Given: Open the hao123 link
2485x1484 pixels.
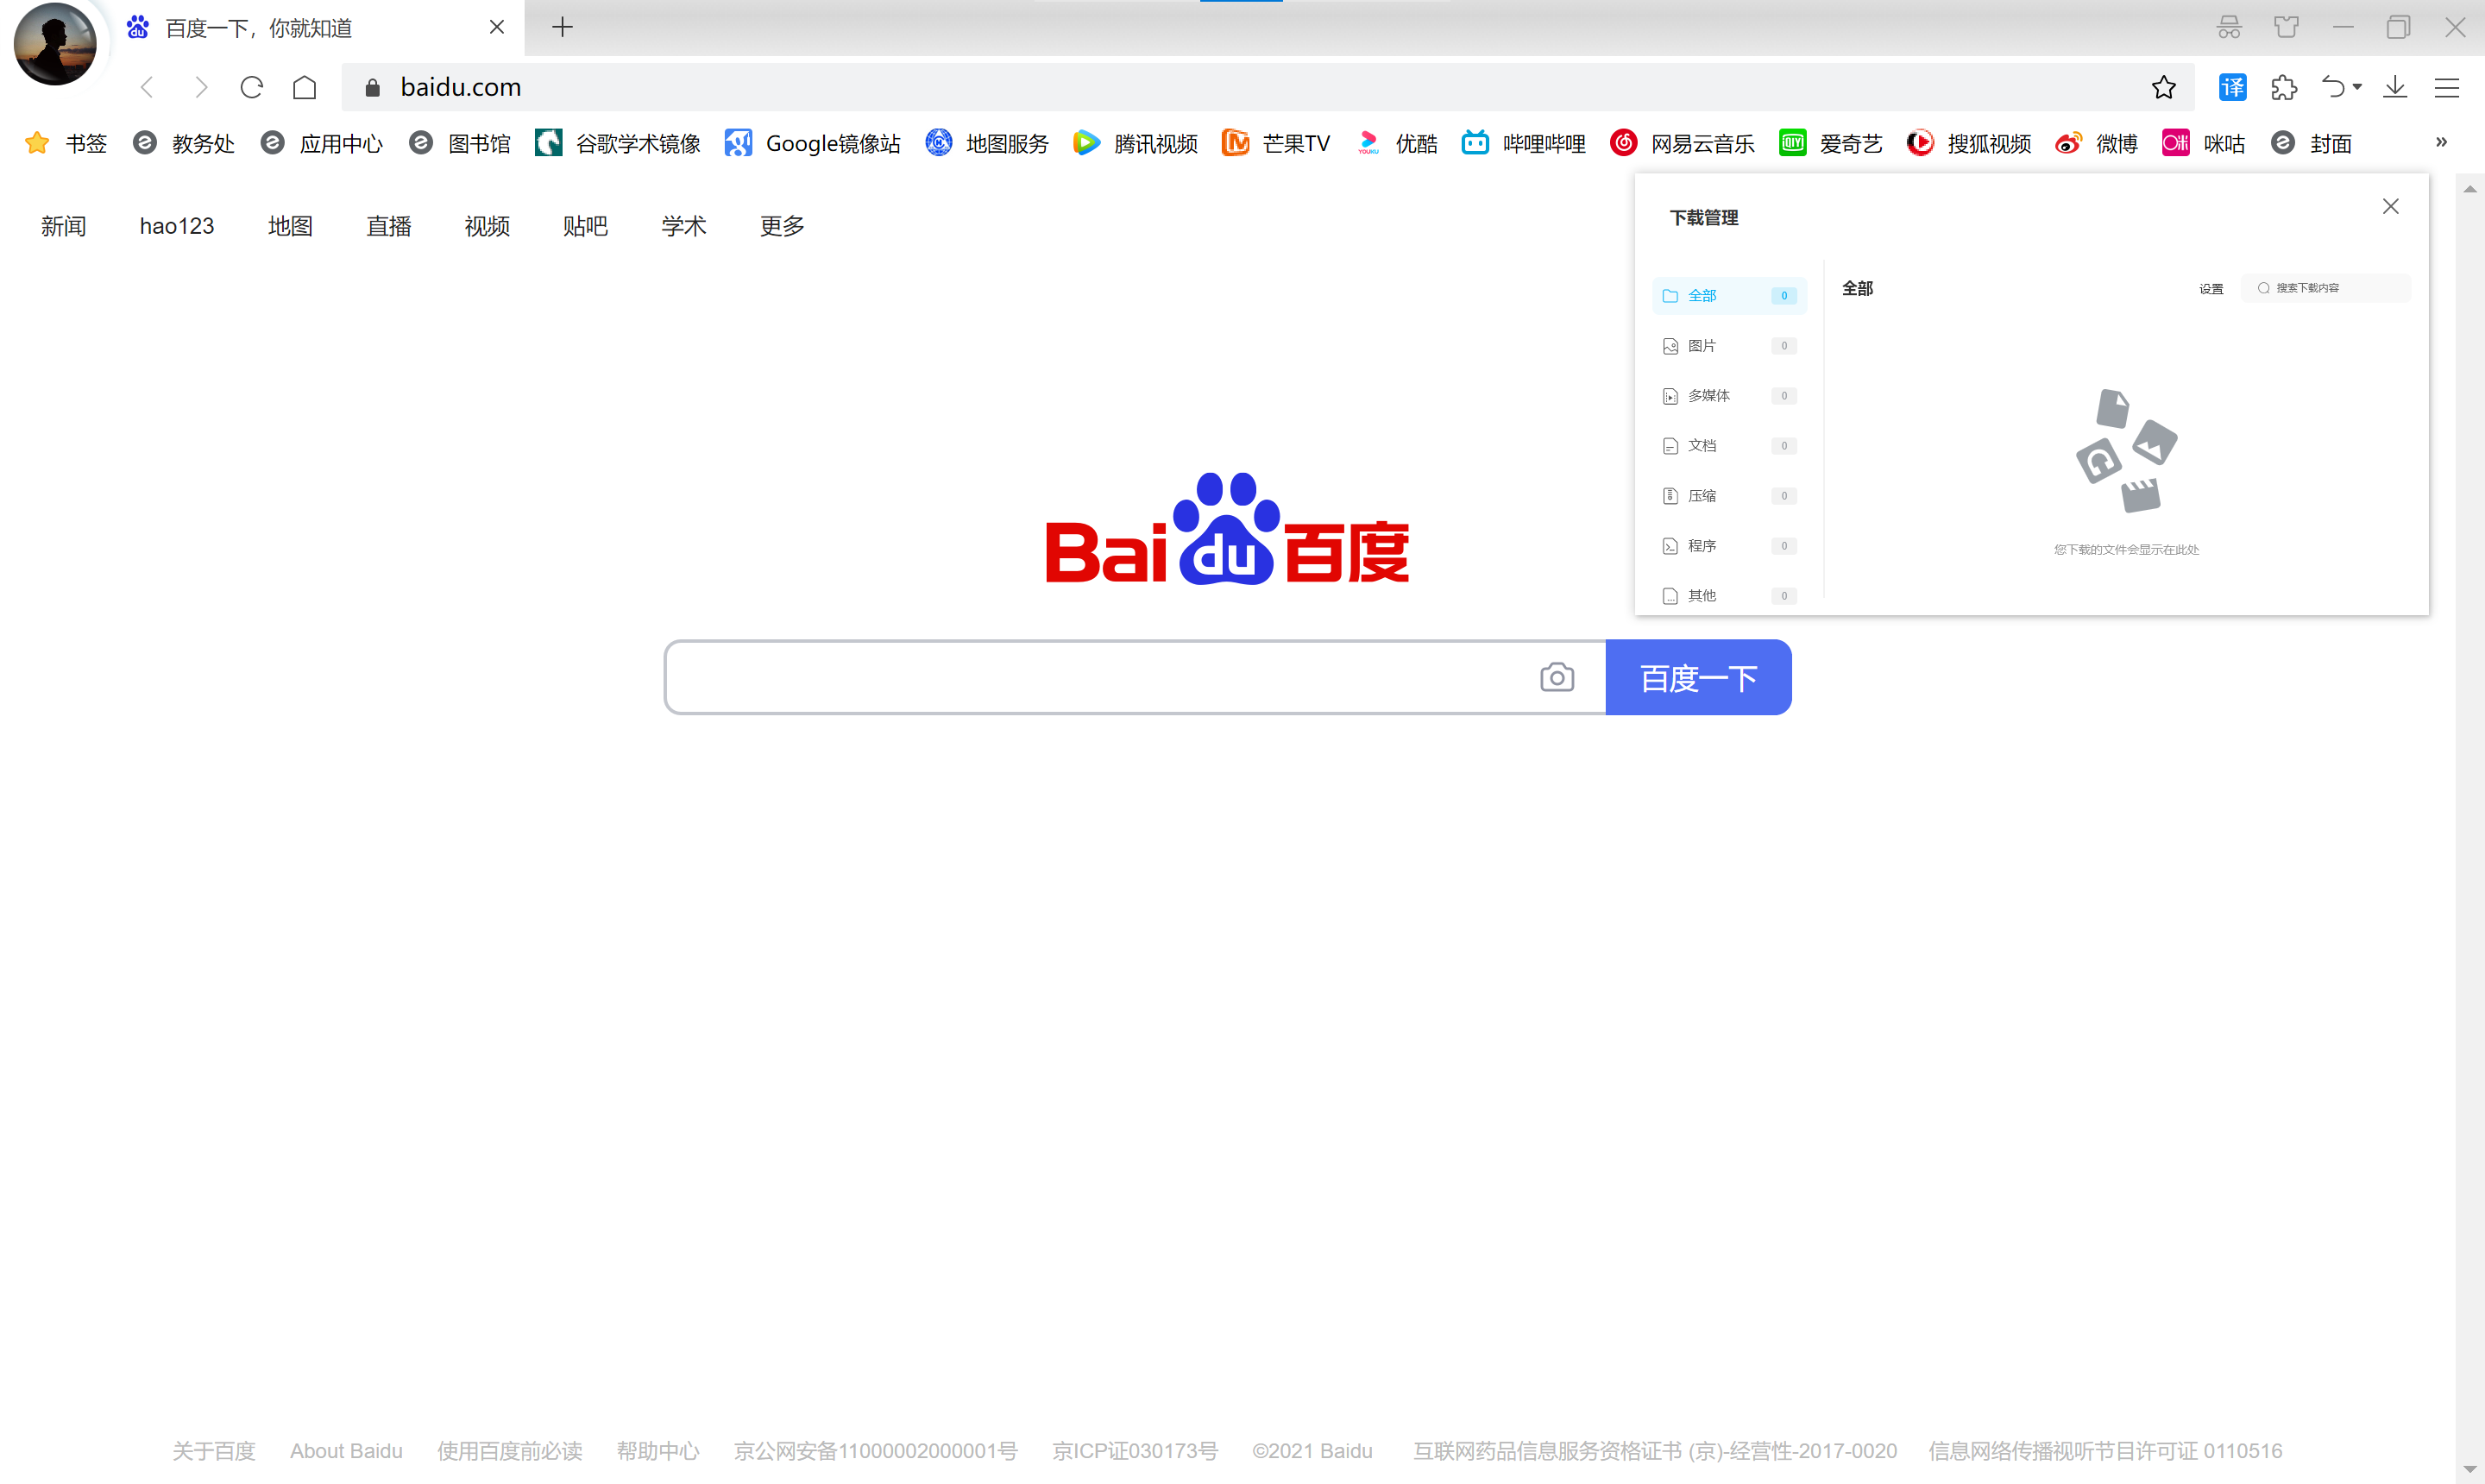Looking at the screenshot, I should tap(177, 226).
